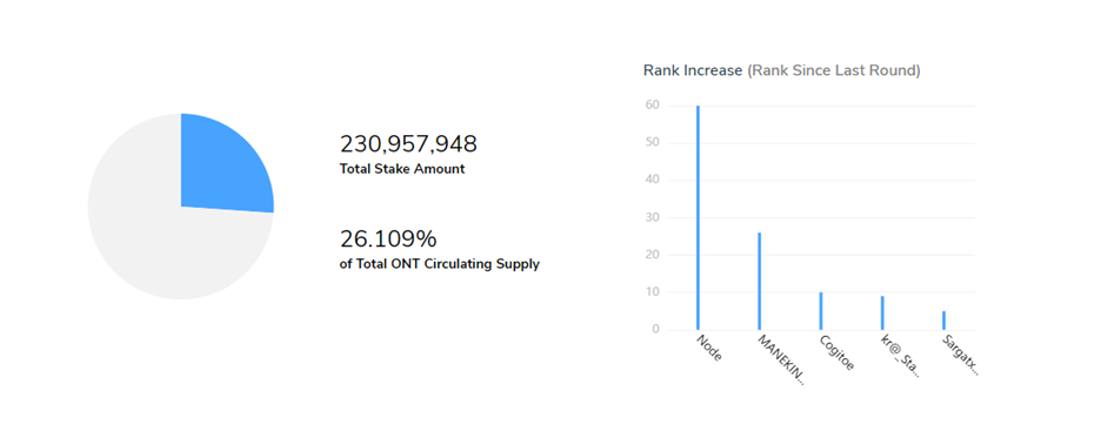The image size is (1108, 424).
Task: Click the Rank Since Last Round subtitle
Action: (x=834, y=71)
